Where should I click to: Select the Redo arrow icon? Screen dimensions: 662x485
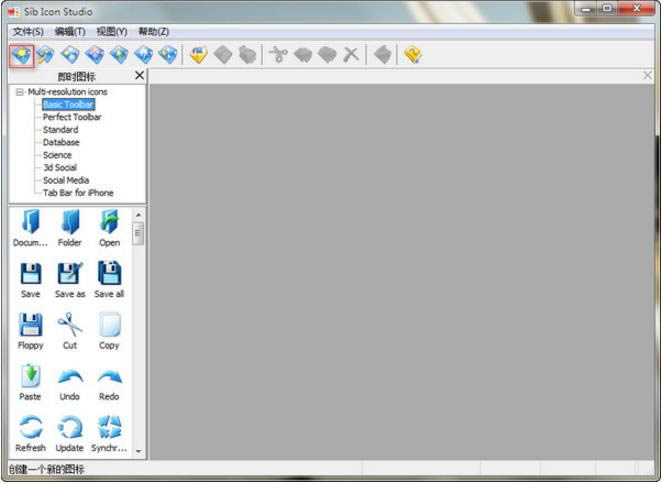[x=109, y=378]
